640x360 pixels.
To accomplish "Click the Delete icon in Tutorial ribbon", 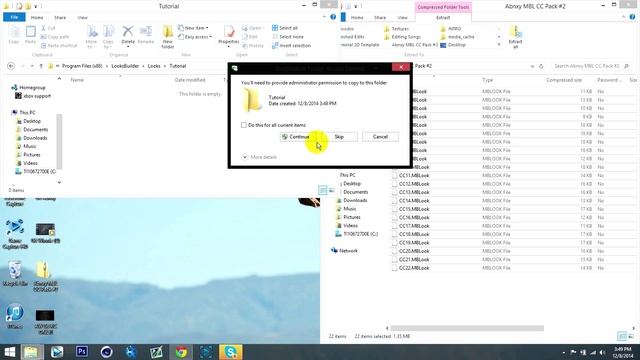I will point(128,35).
